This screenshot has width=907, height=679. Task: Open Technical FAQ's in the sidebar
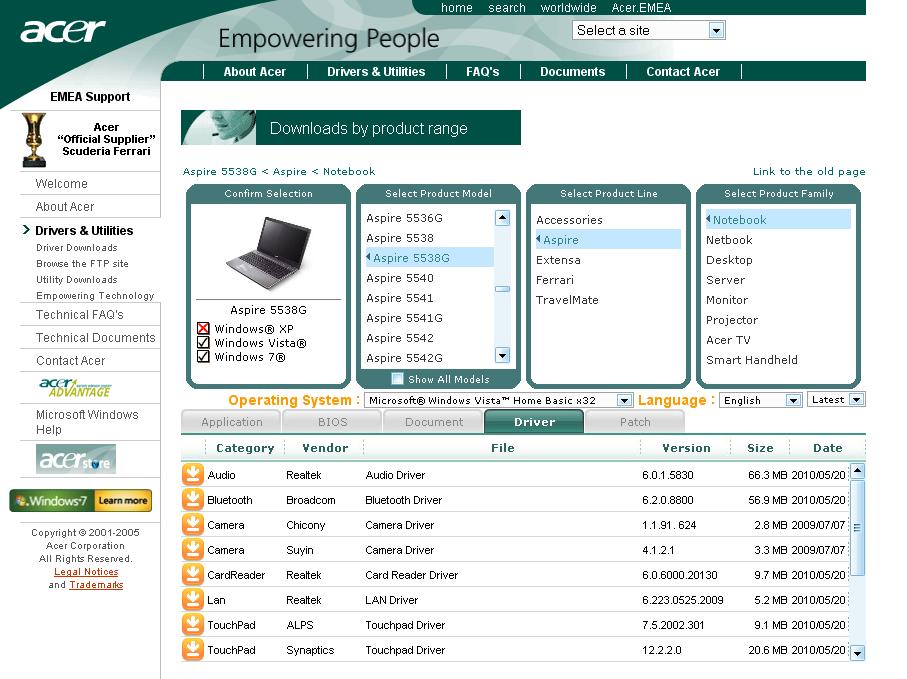point(80,315)
